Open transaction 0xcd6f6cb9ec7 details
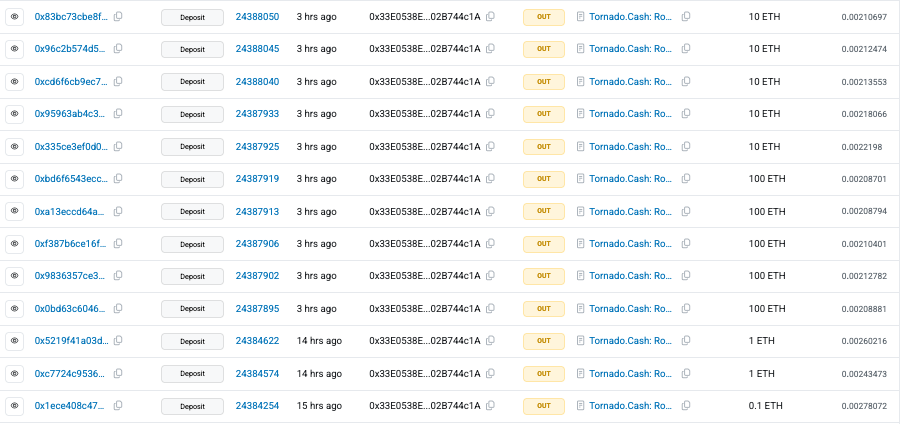 [69, 82]
